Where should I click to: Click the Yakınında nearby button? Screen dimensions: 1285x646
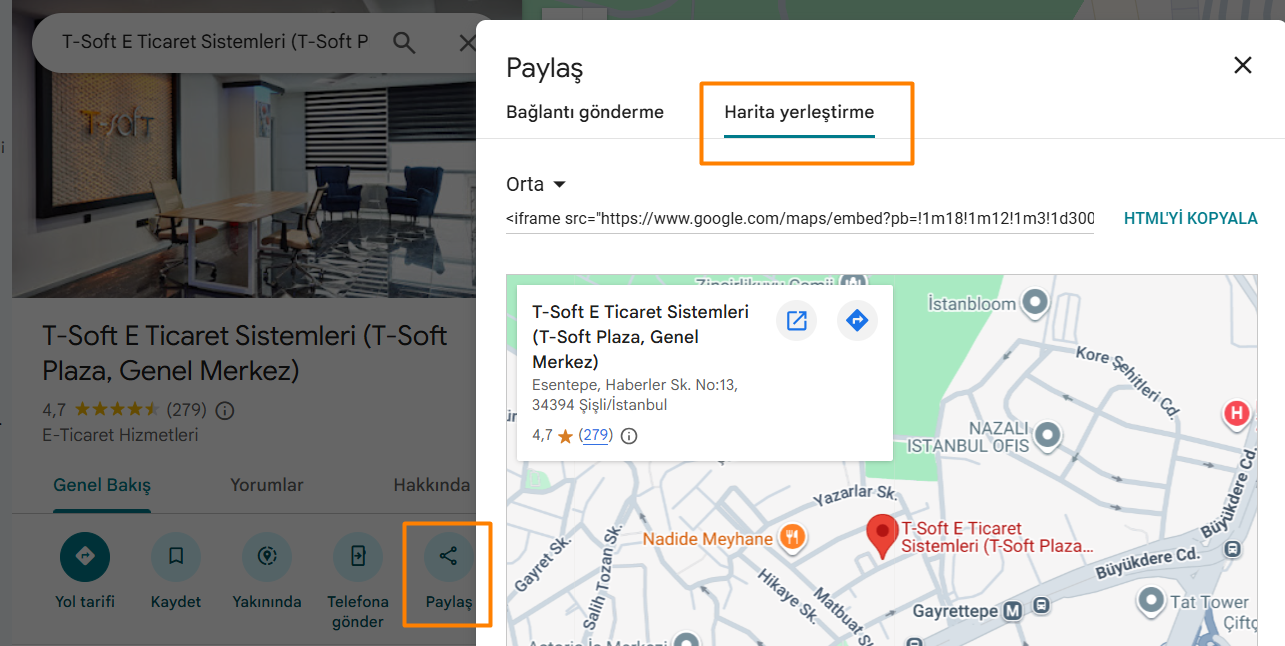tap(267, 570)
